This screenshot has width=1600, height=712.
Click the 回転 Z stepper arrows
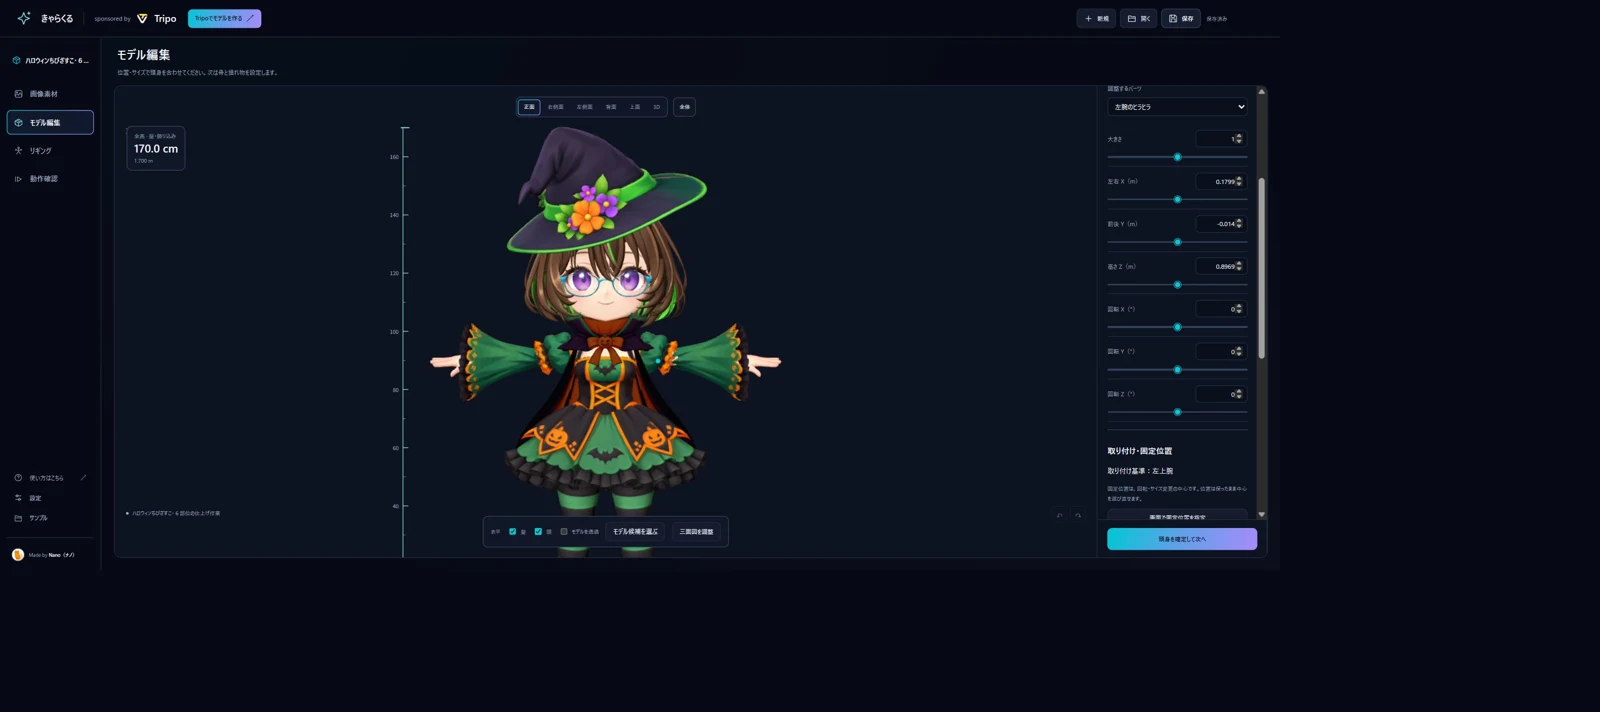click(x=1239, y=394)
